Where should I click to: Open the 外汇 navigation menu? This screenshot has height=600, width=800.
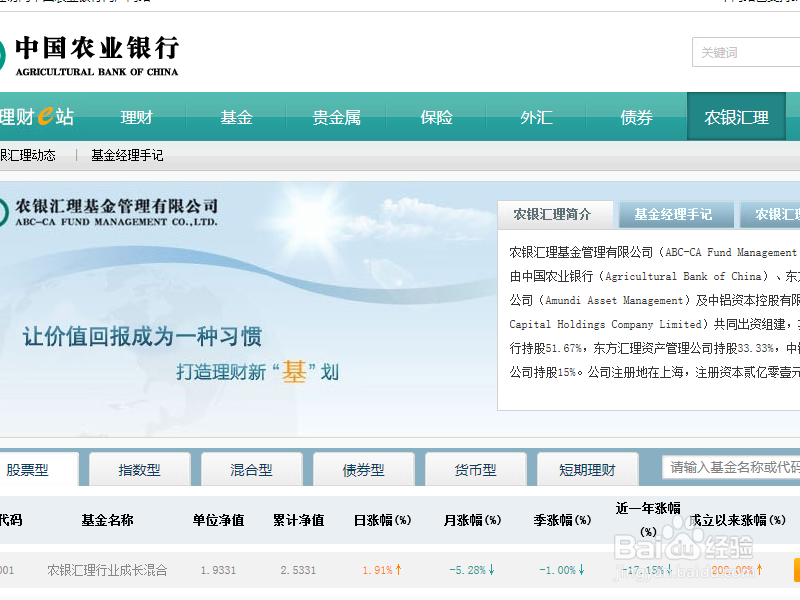pyautogui.click(x=536, y=117)
